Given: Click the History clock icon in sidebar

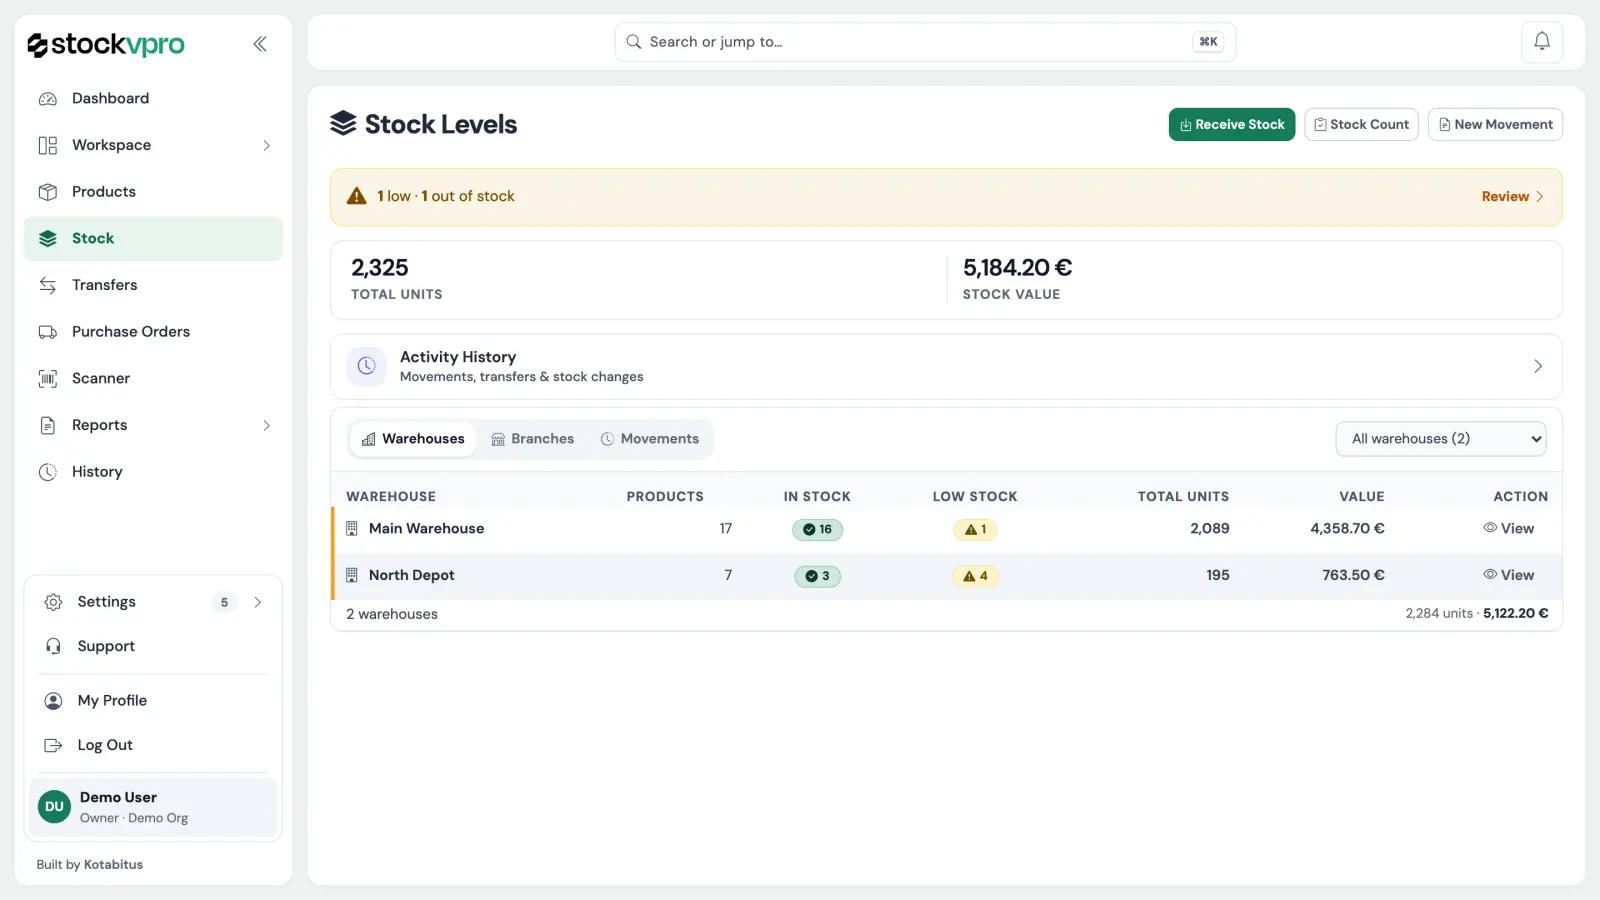Looking at the screenshot, I should coord(48,472).
